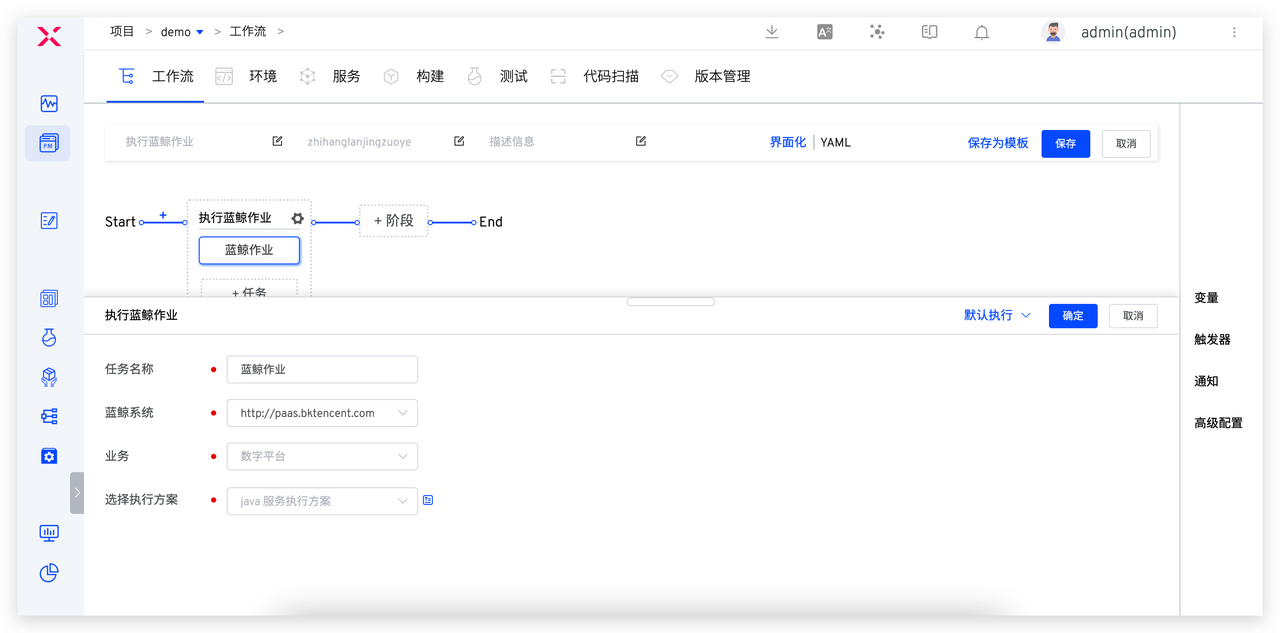
Task: Edit the 描述信息 description pencil icon
Action: [641, 141]
